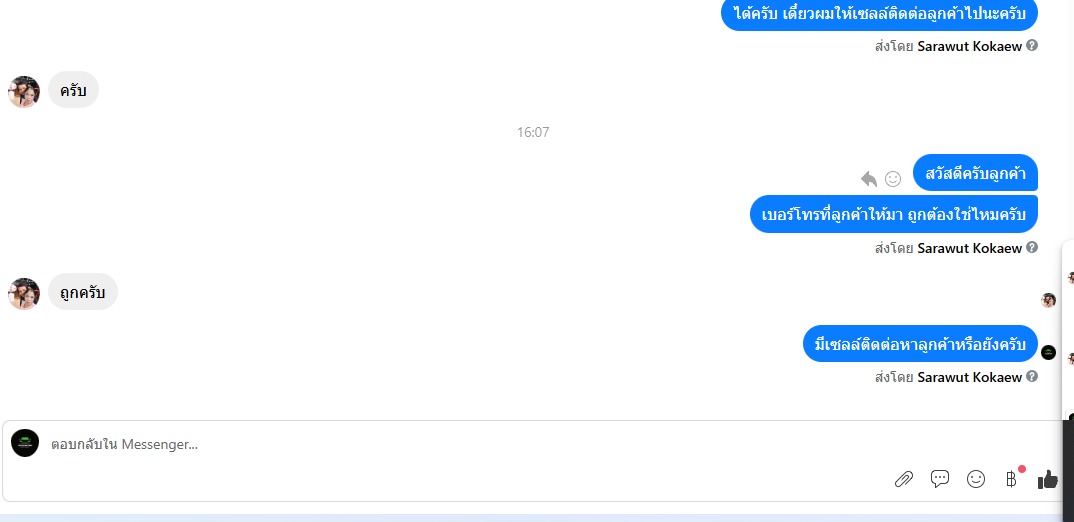Click the page avatar beside the reply box
The height and width of the screenshot is (522, 1074).
click(x=25, y=443)
